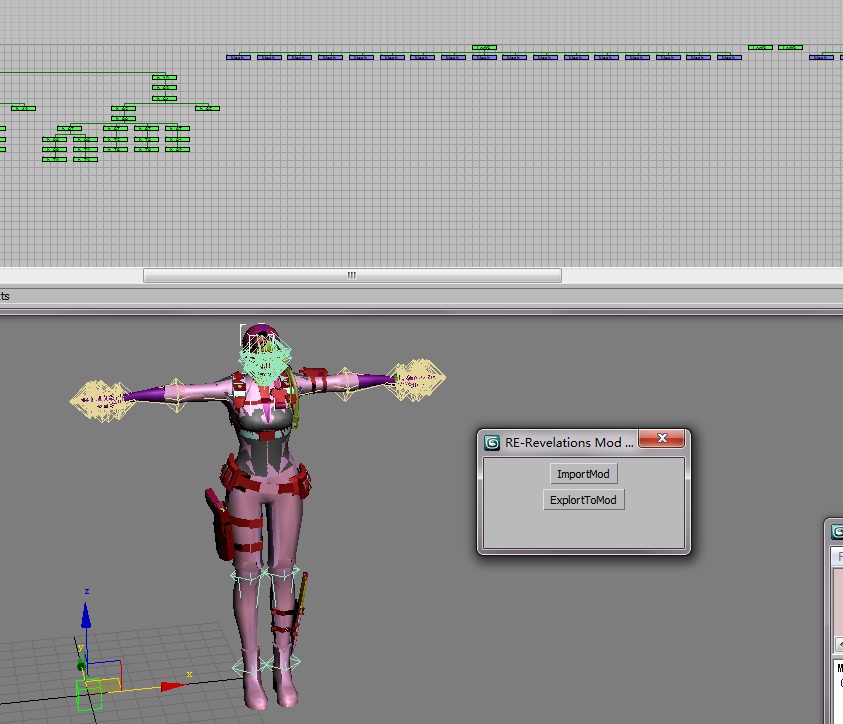The image size is (843, 724).
Task: Click the "RE-Revelations Mod ..." title text
Action: [569, 442]
